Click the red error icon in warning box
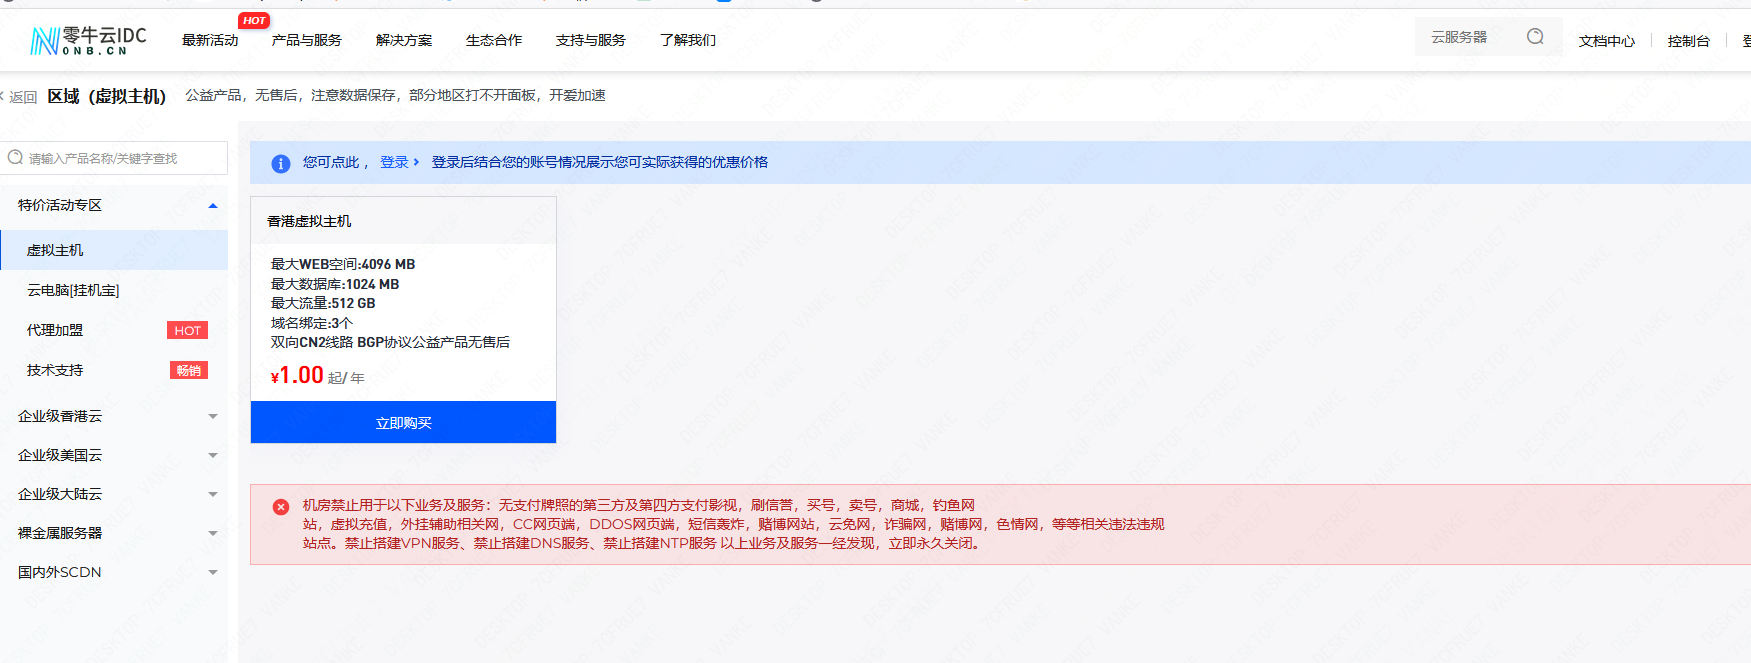Image resolution: width=1751 pixels, height=663 pixels. coord(281,507)
